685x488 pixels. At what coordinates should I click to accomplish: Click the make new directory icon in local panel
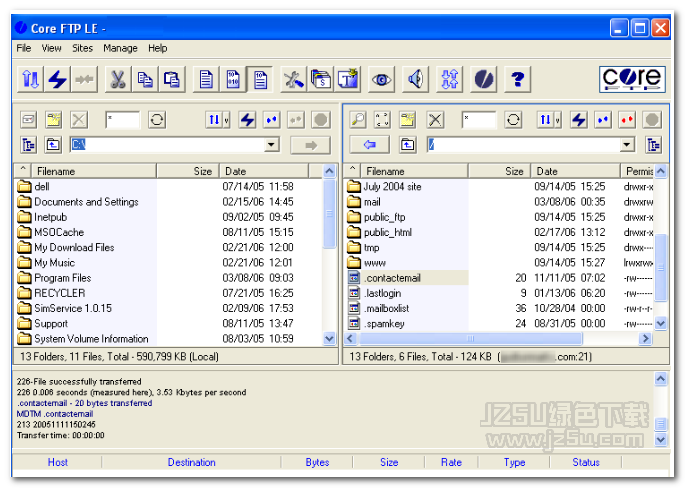point(54,120)
